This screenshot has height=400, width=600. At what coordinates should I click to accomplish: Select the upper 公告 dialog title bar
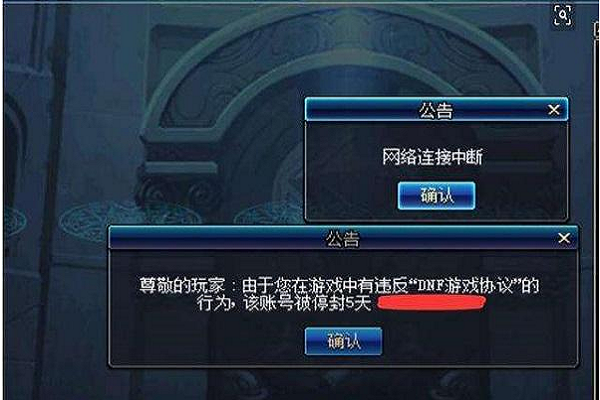436,110
